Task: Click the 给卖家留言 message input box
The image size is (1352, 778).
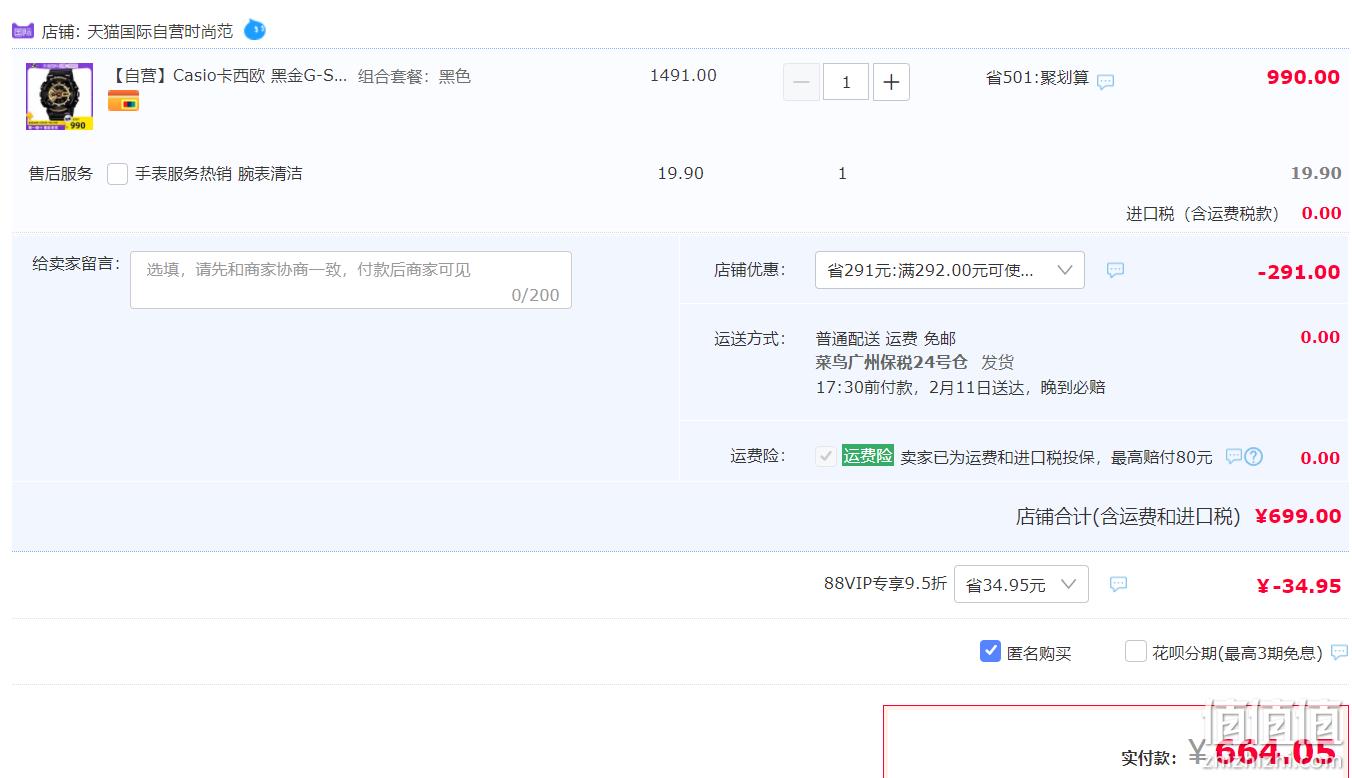Action: coord(351,280)
